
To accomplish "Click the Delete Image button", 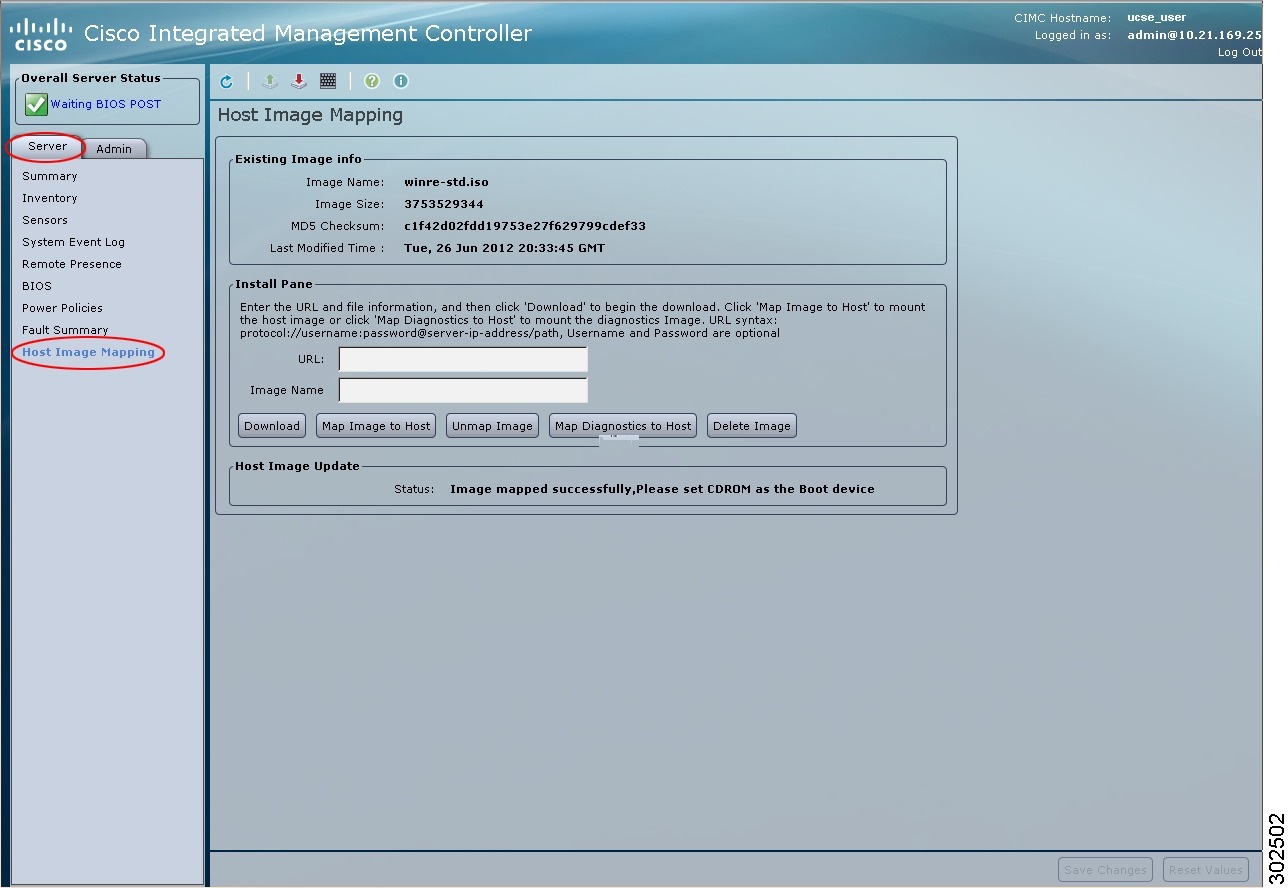I will (752, 426).
